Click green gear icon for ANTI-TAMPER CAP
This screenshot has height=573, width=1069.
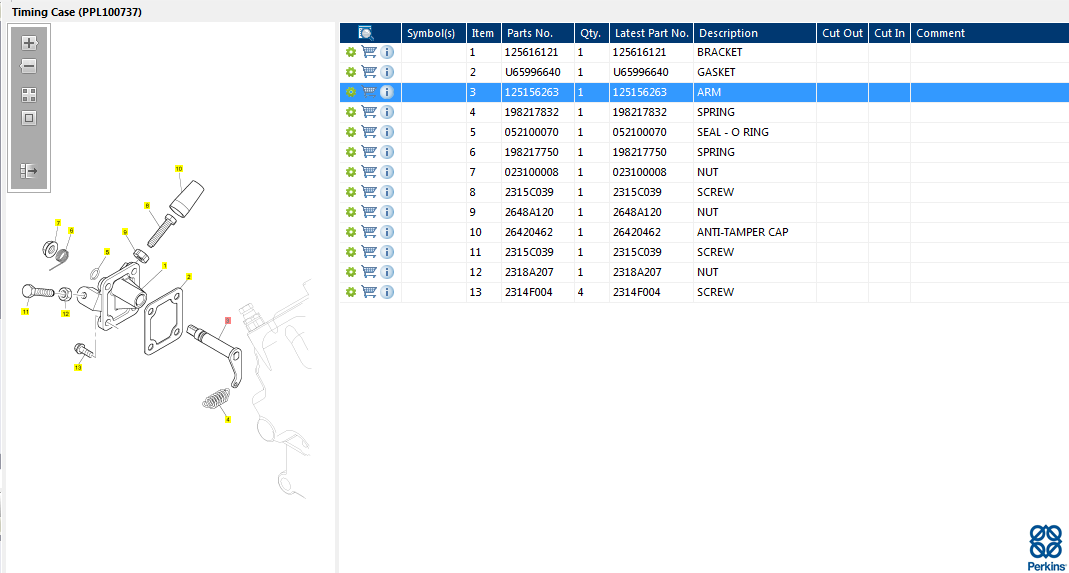(x=351, y=232)
